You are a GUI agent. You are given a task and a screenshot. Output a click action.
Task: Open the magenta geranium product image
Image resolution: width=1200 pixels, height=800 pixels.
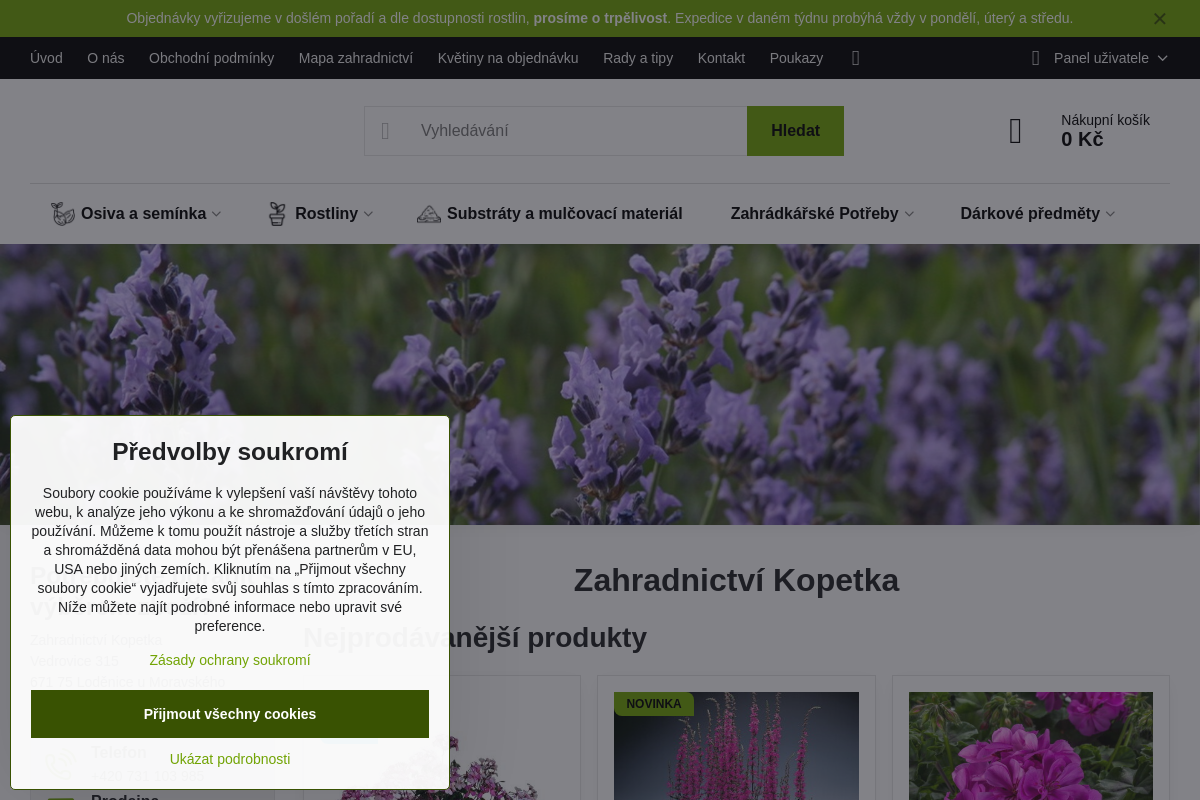point(1031,746)
